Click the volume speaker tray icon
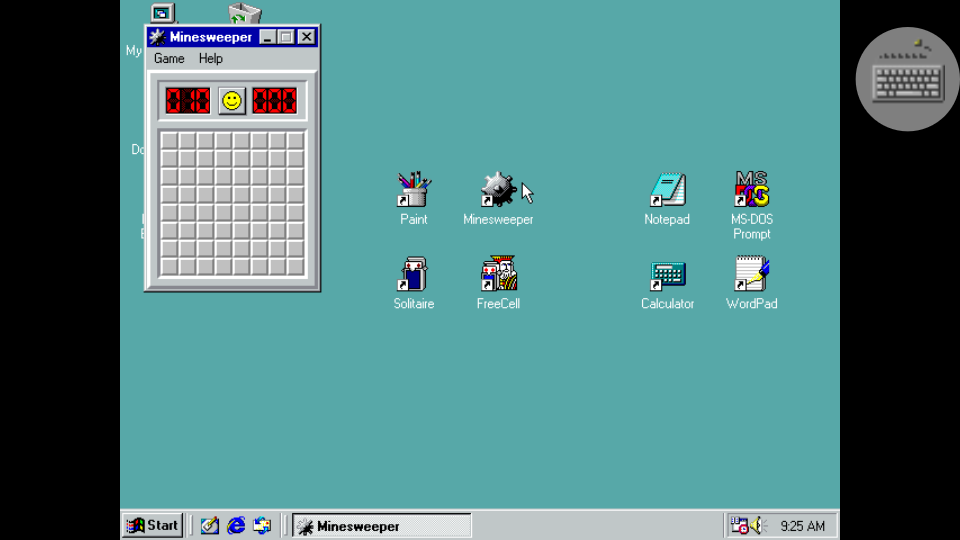 pos(759,525)
